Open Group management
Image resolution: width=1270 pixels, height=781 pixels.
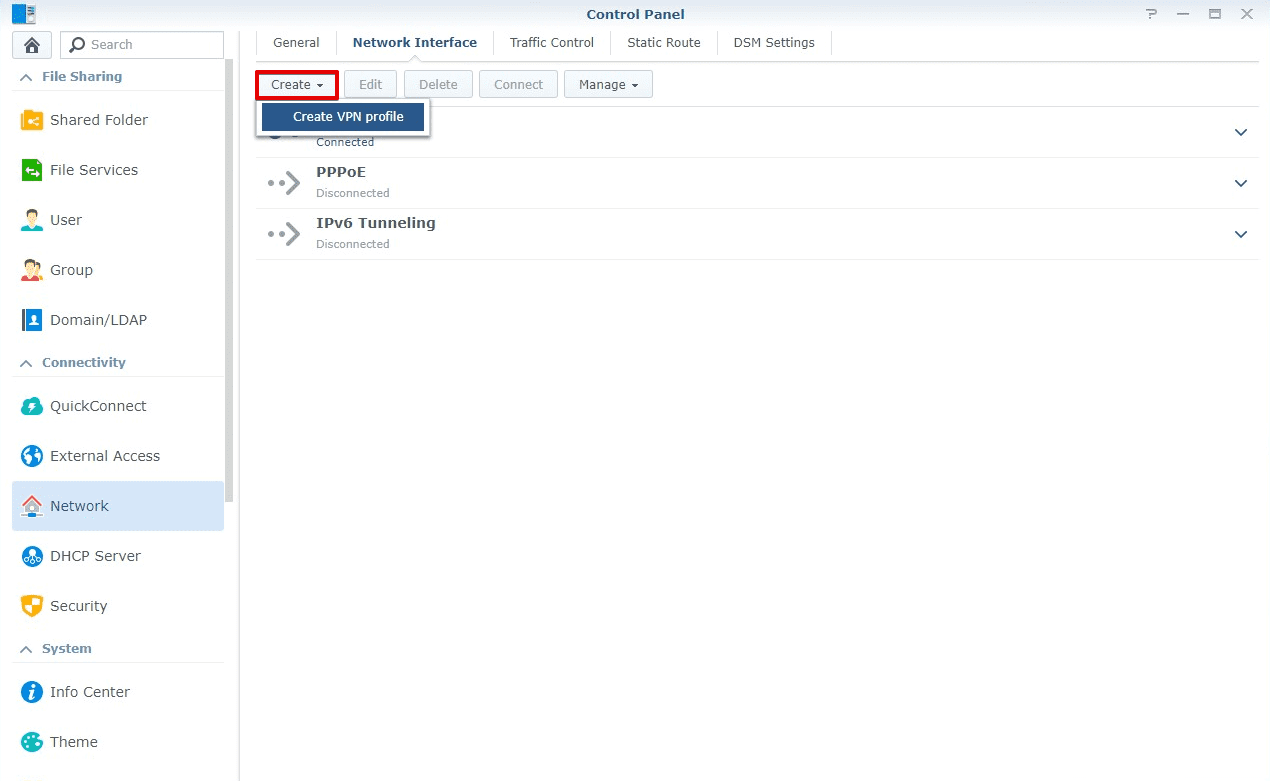[x=71, y=269]
